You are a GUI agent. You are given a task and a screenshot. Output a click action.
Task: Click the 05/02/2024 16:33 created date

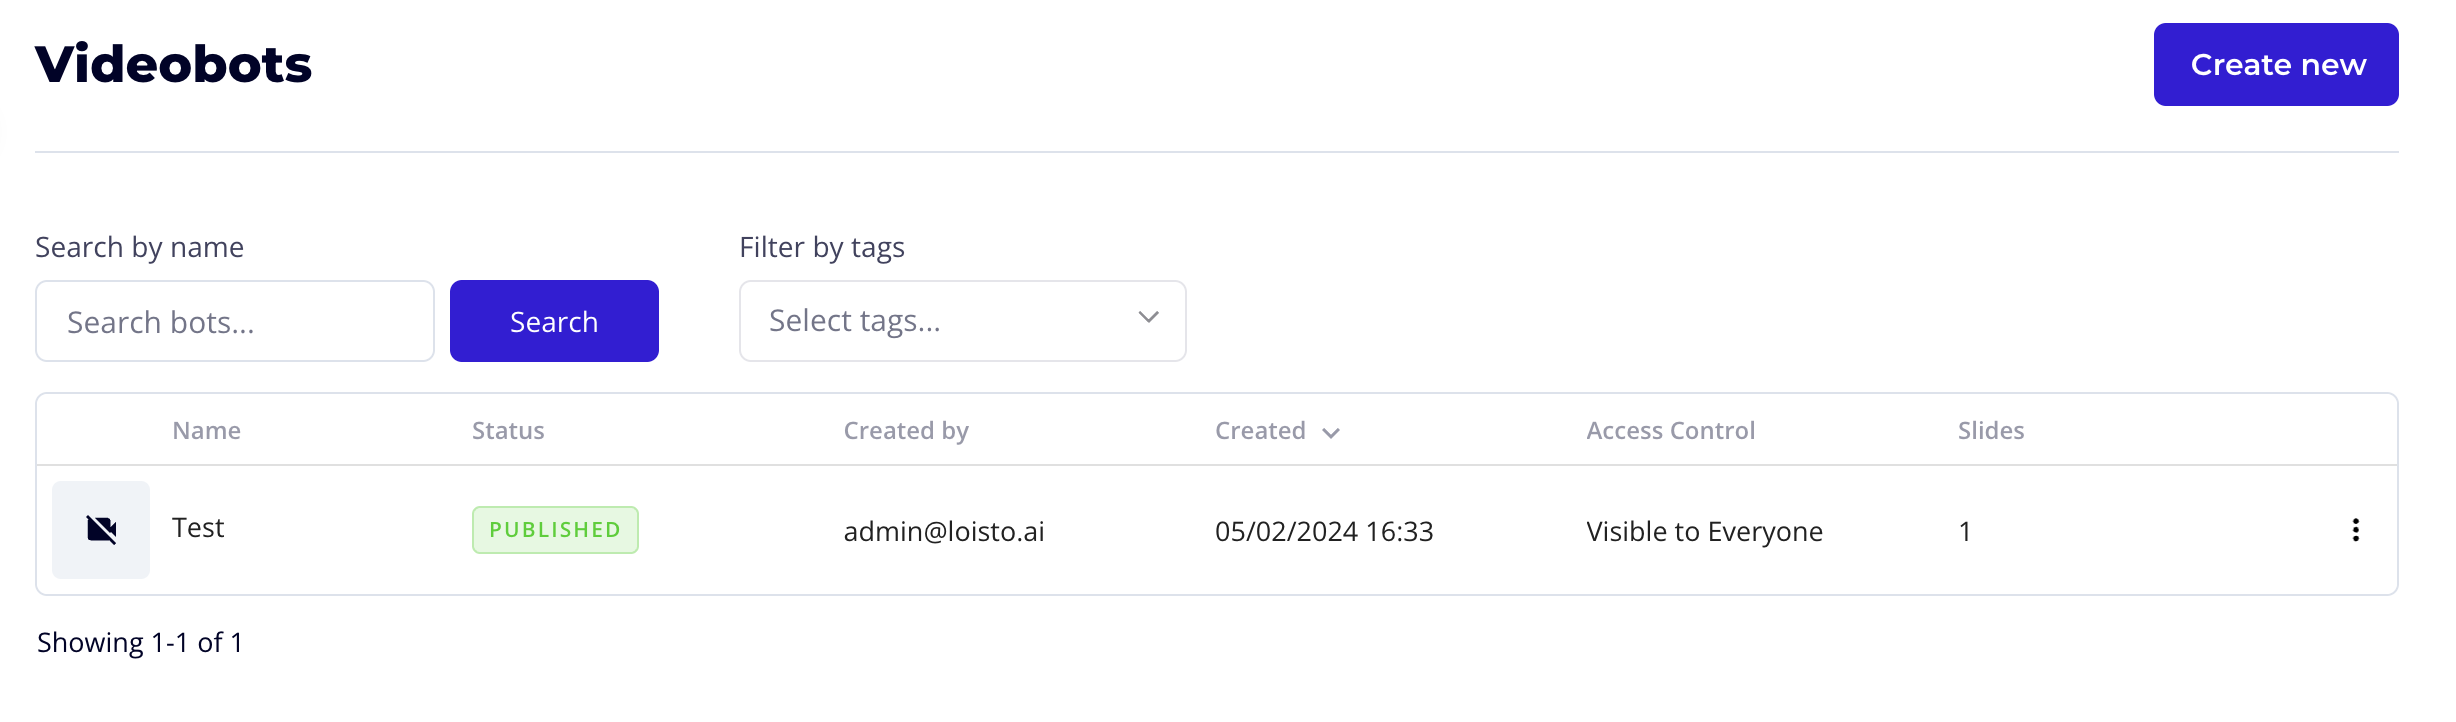[x=1323, y=531]
